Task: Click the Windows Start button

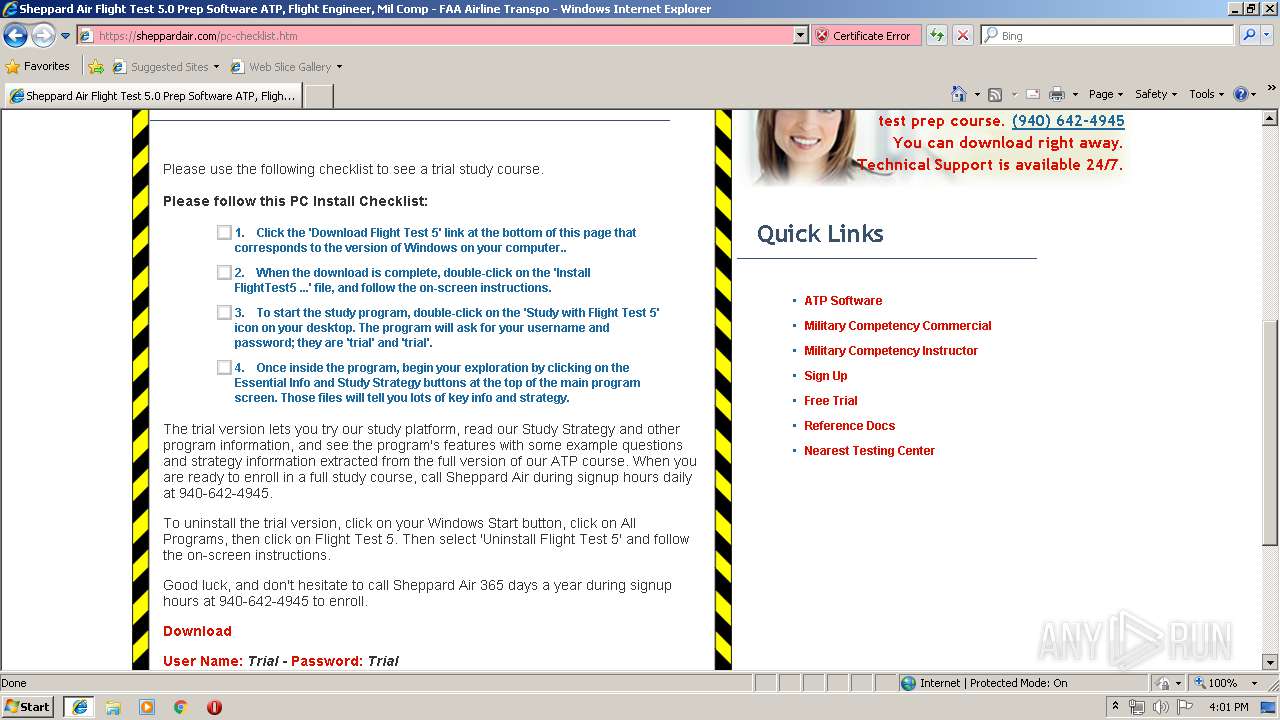Action: [x=28, y=706]
